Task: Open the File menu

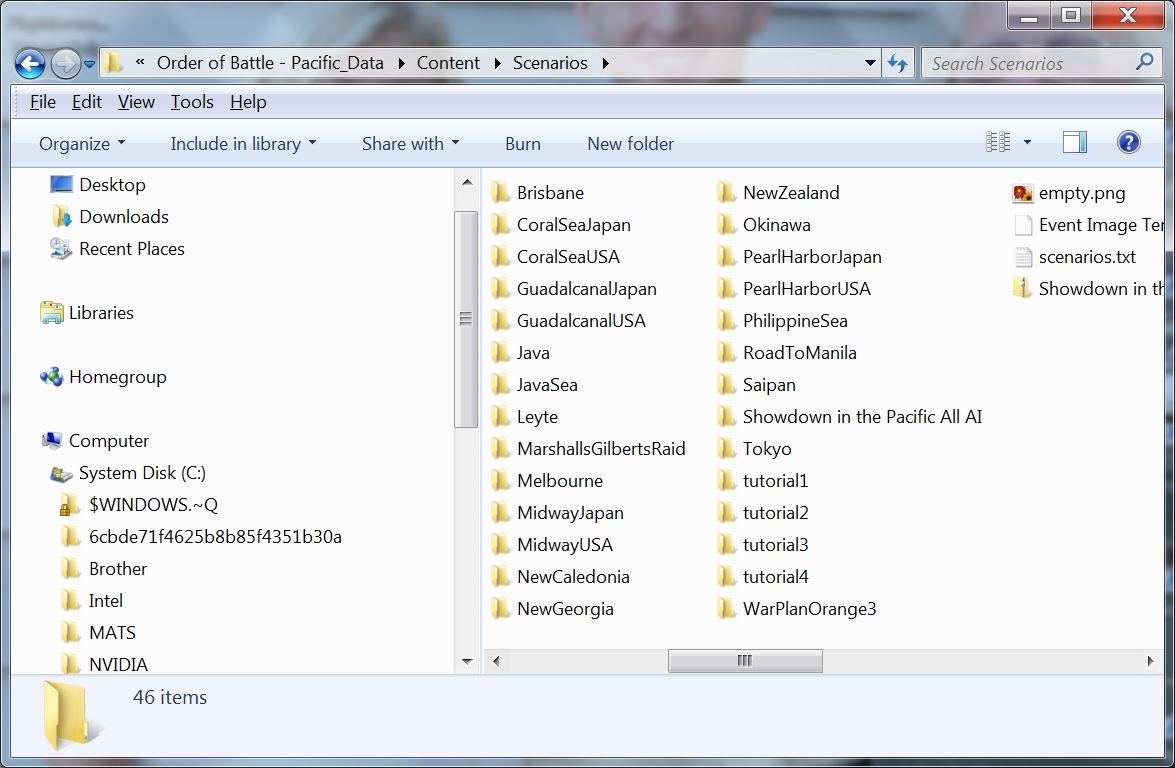Action: point(43,102)
